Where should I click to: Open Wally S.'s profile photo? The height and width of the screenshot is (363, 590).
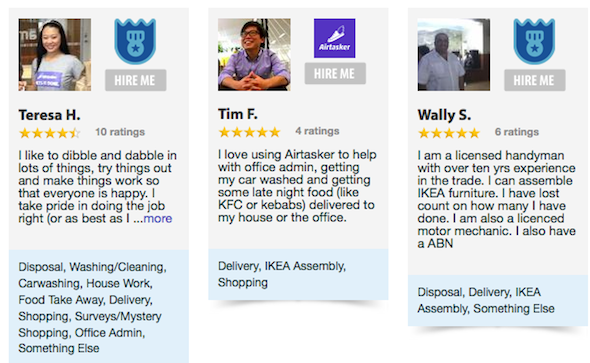pos(454,55)
